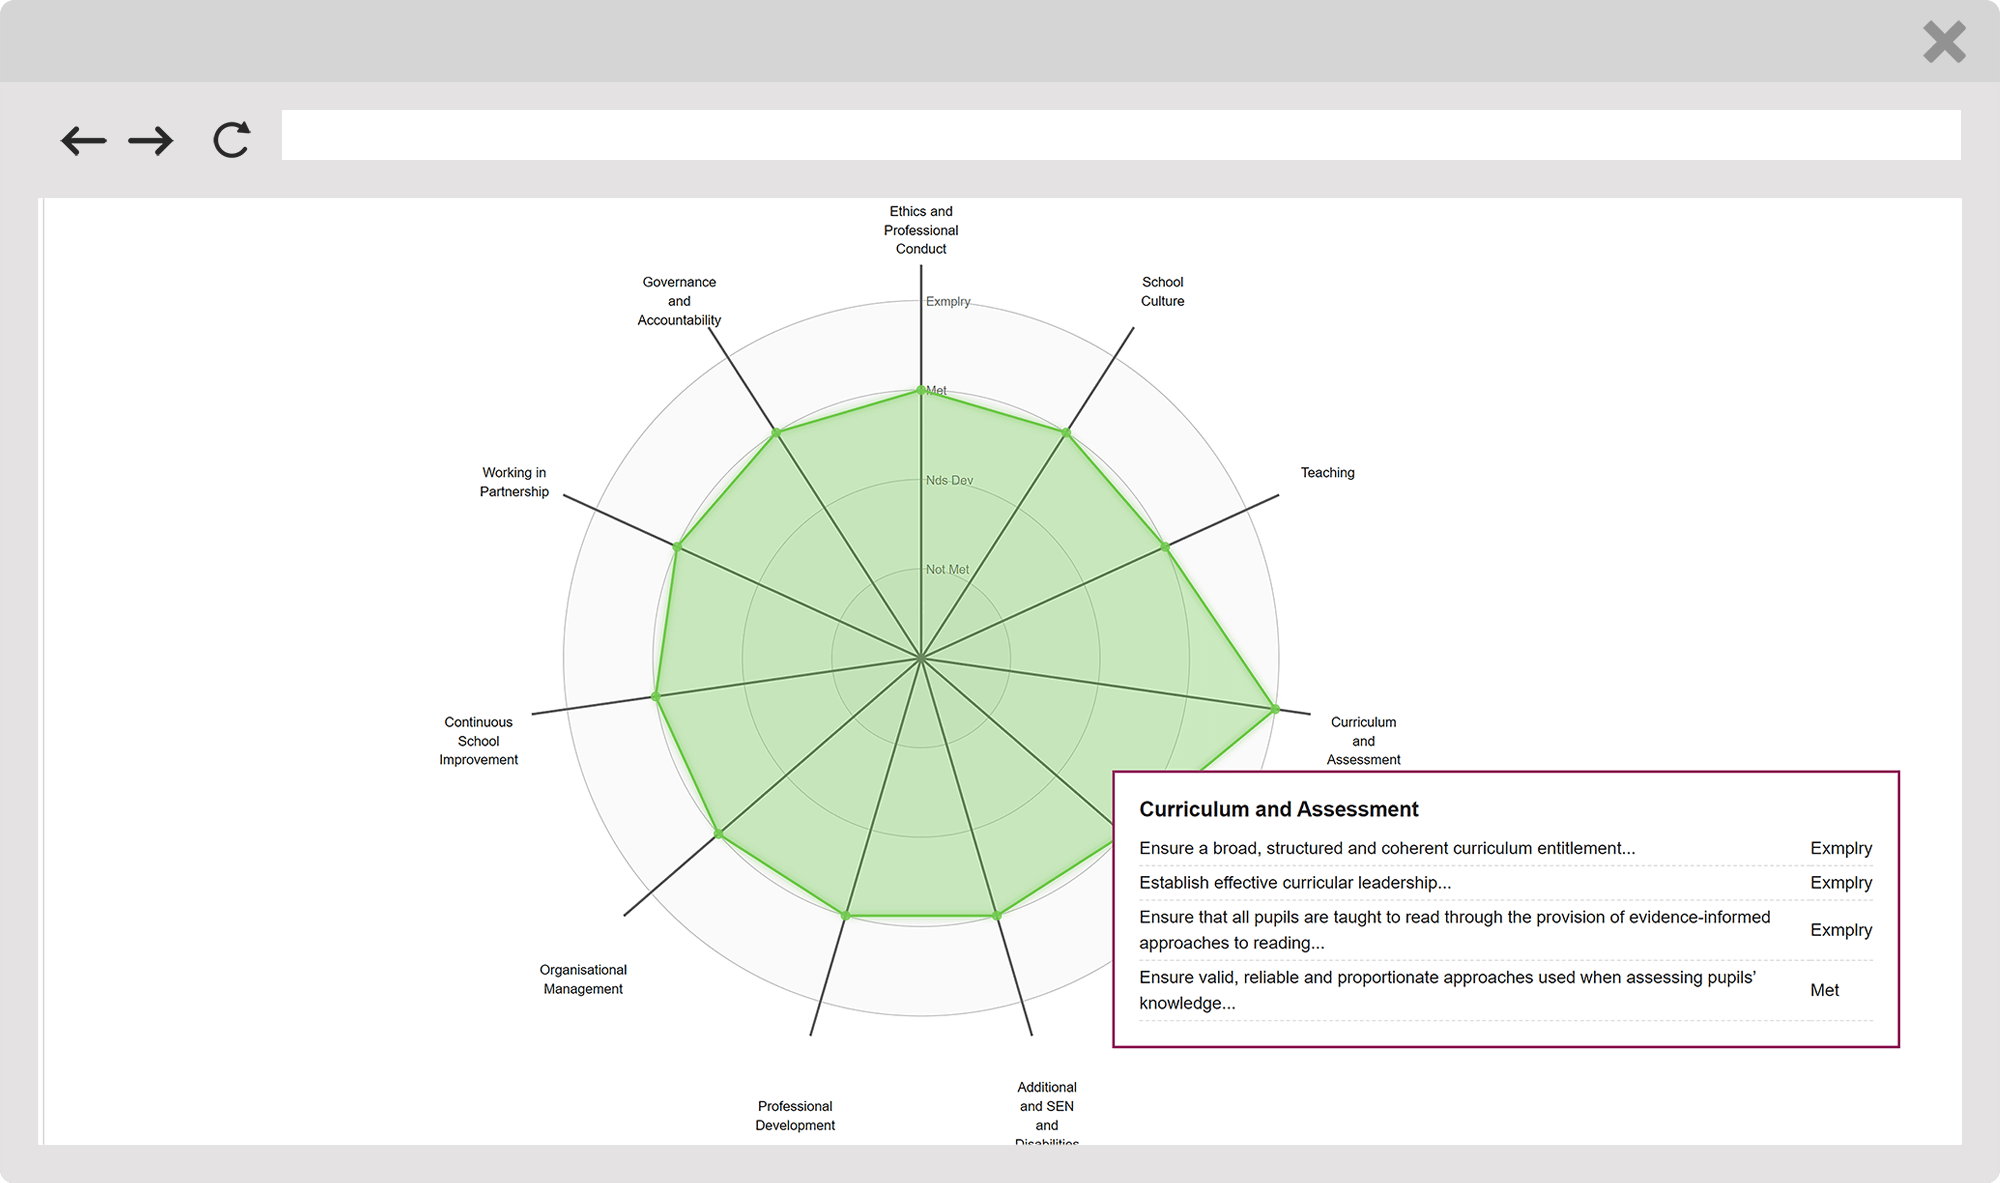2000x1183 pixels.
Task: Click the Curriculum and Assessment axis label
Action: click(1363, 741)
